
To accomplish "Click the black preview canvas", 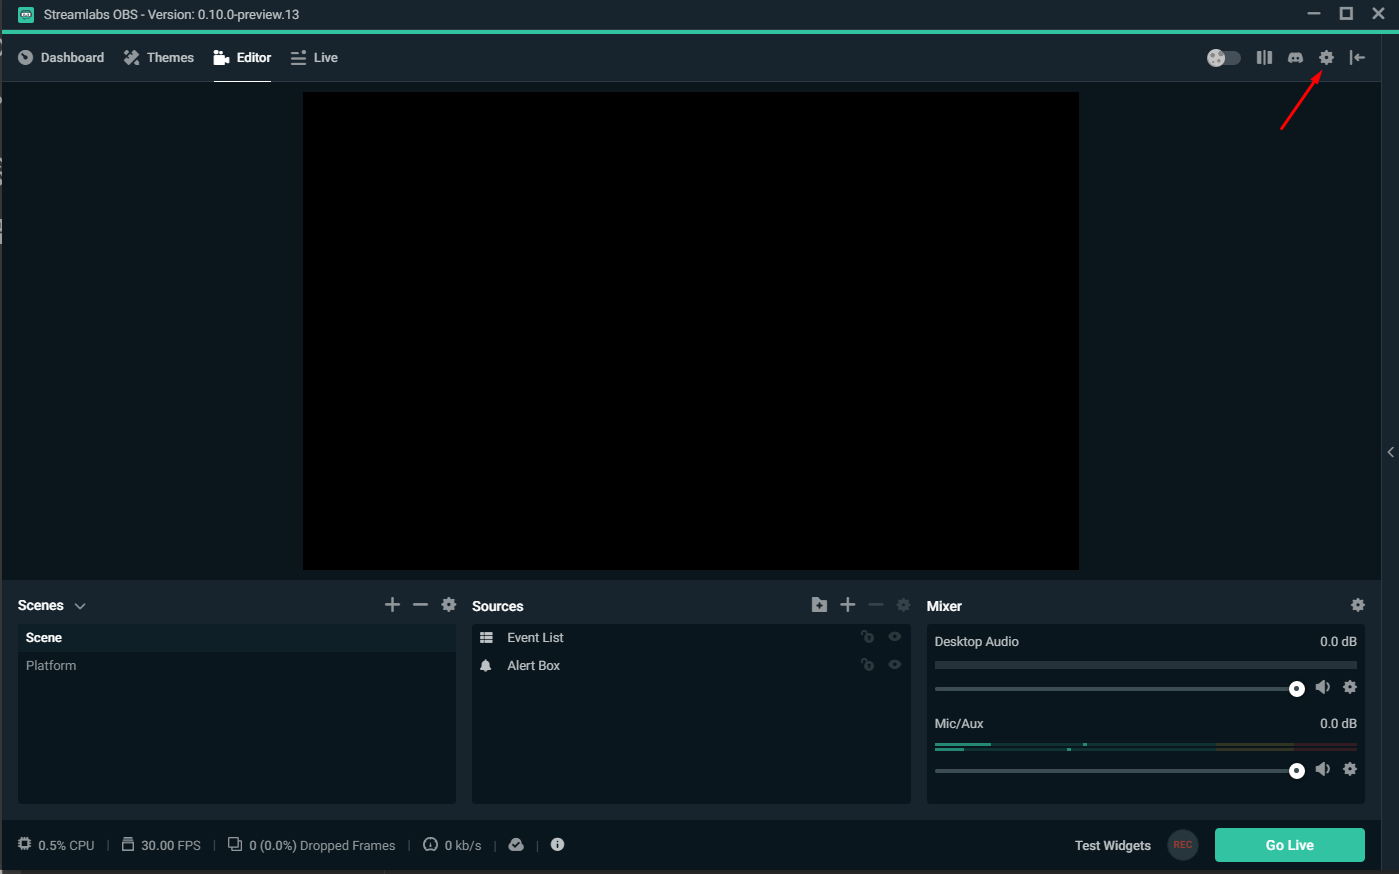I will 691,331.
